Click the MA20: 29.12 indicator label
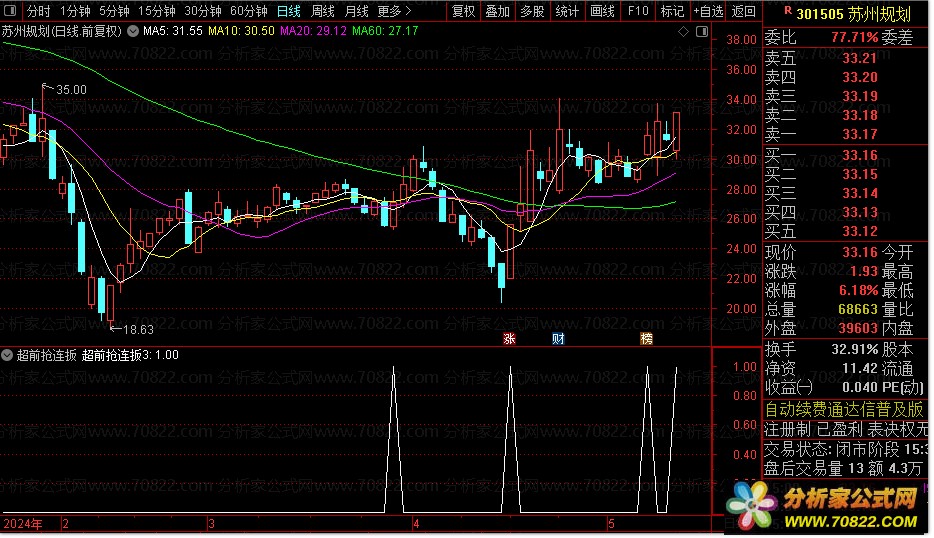 313,31
